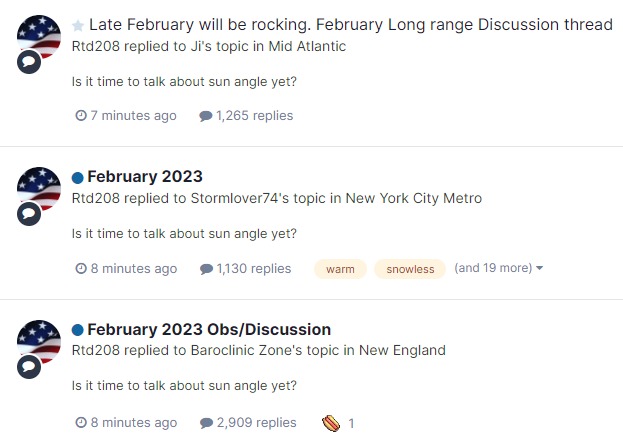Go to the New York City Metro forum
This screenshot has width=623, height=441.
[414, 198]
